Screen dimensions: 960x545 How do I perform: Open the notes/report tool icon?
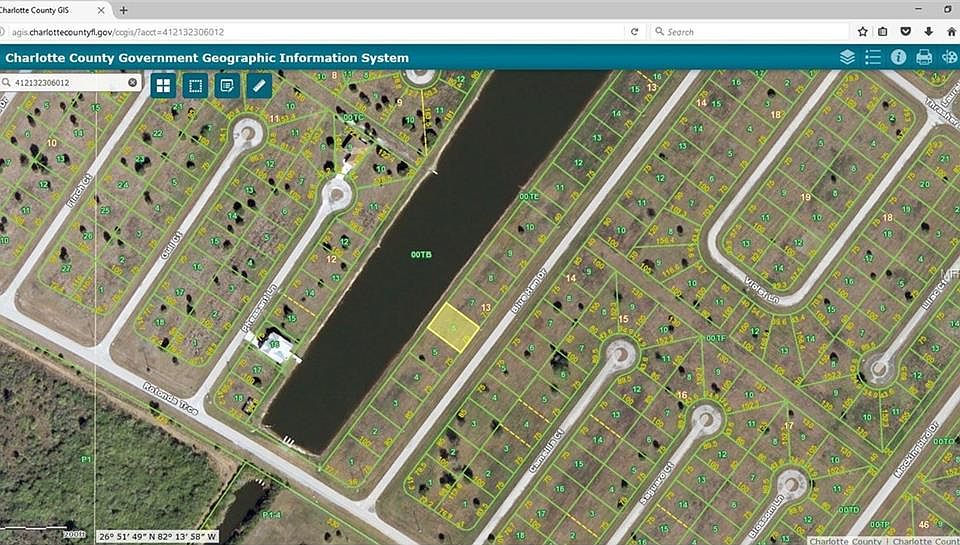coord(227,86)
